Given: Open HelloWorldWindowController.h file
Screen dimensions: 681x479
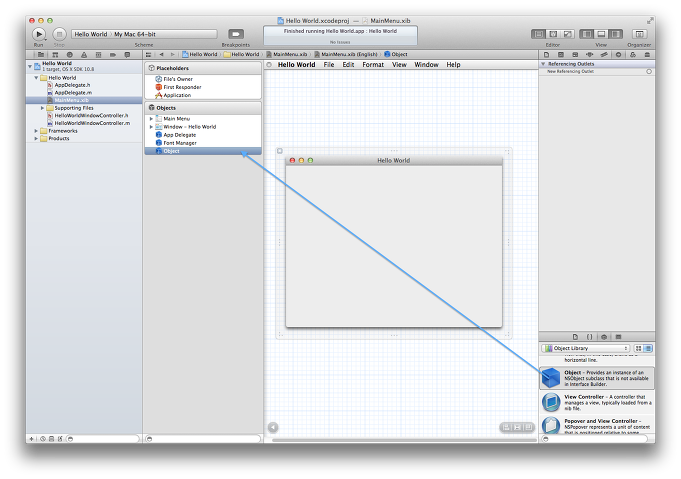Looking at the screenshot, I should tap(91, 116).
